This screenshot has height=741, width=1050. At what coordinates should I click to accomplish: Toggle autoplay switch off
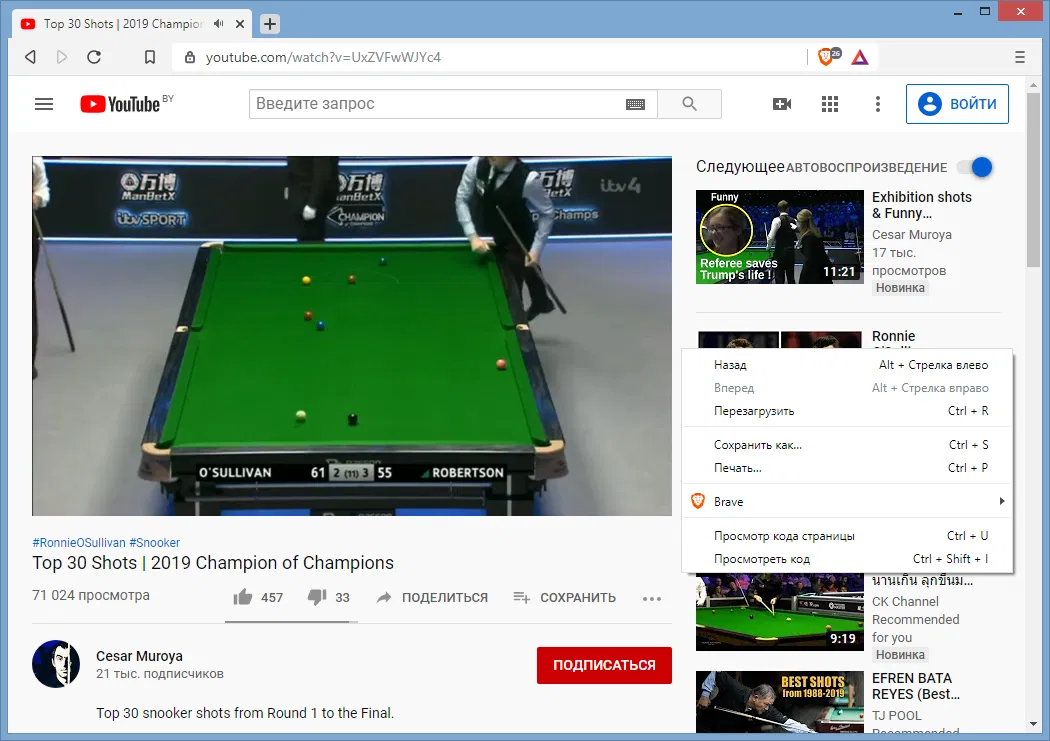pos(976,167)
